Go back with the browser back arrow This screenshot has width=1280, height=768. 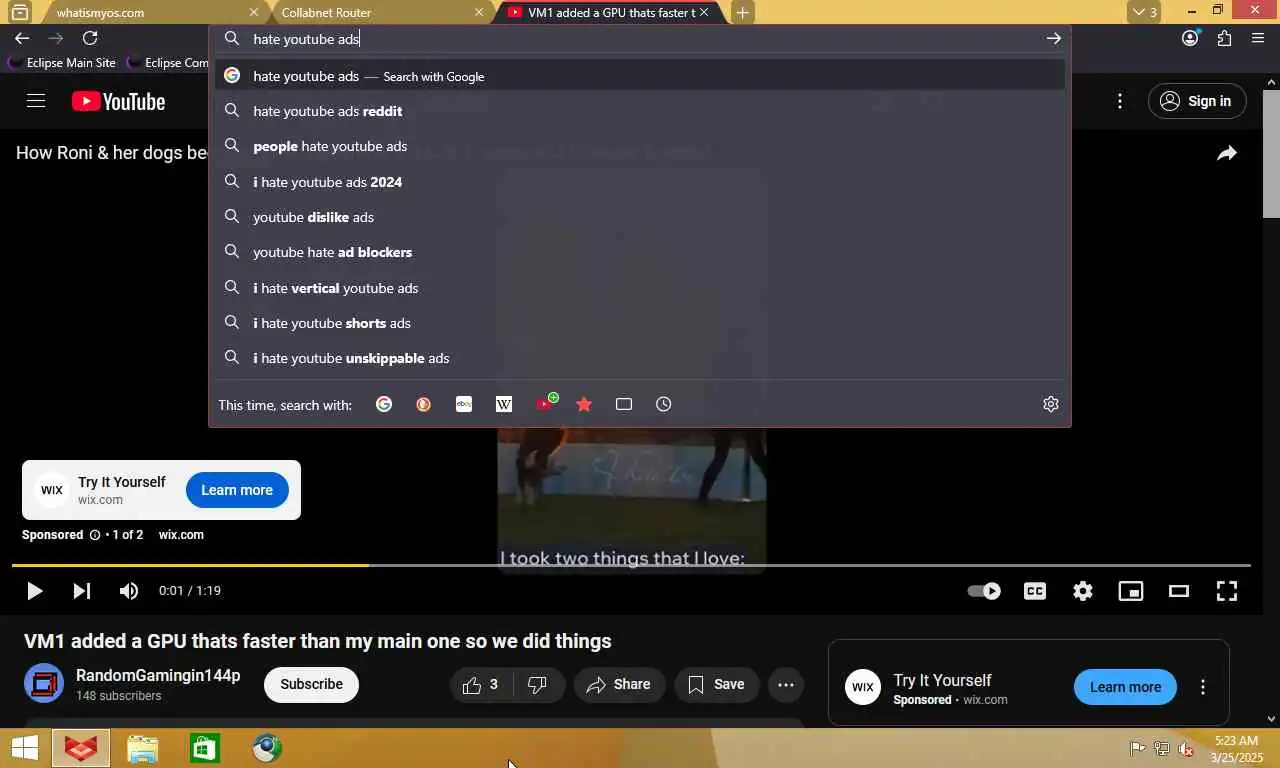pos(22,38)
